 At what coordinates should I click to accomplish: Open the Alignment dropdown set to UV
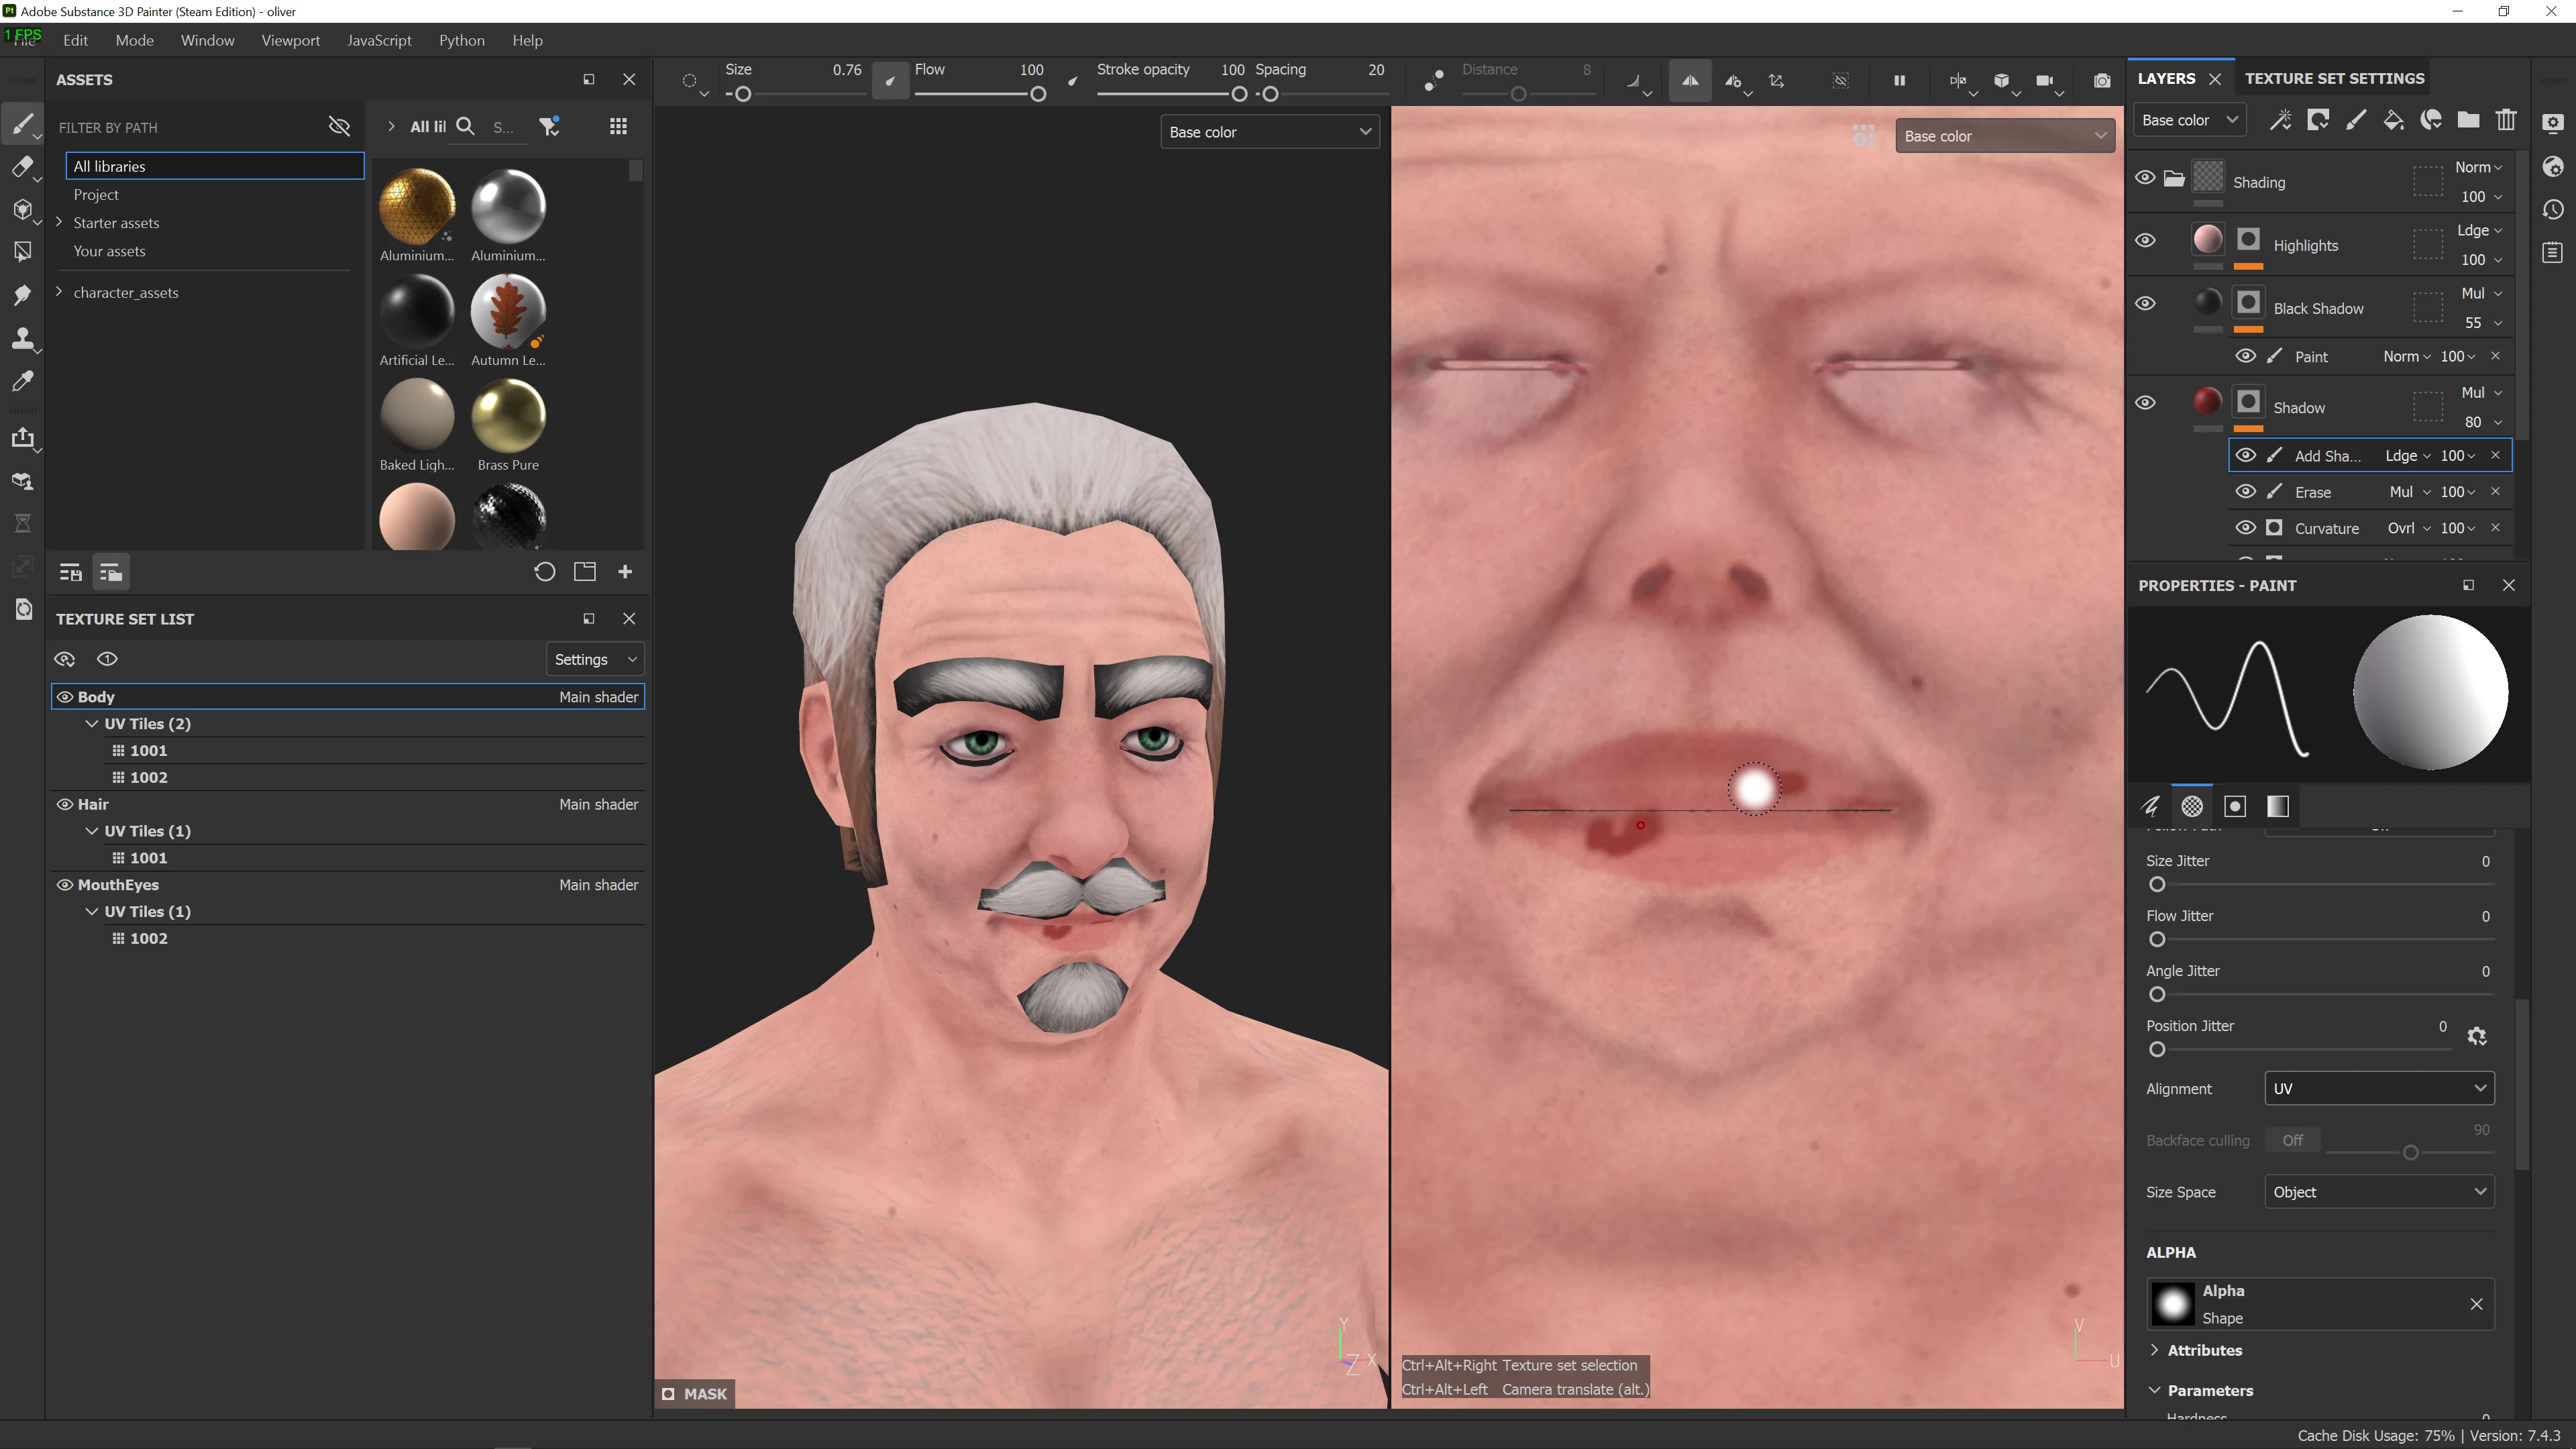[2378, 1088]
